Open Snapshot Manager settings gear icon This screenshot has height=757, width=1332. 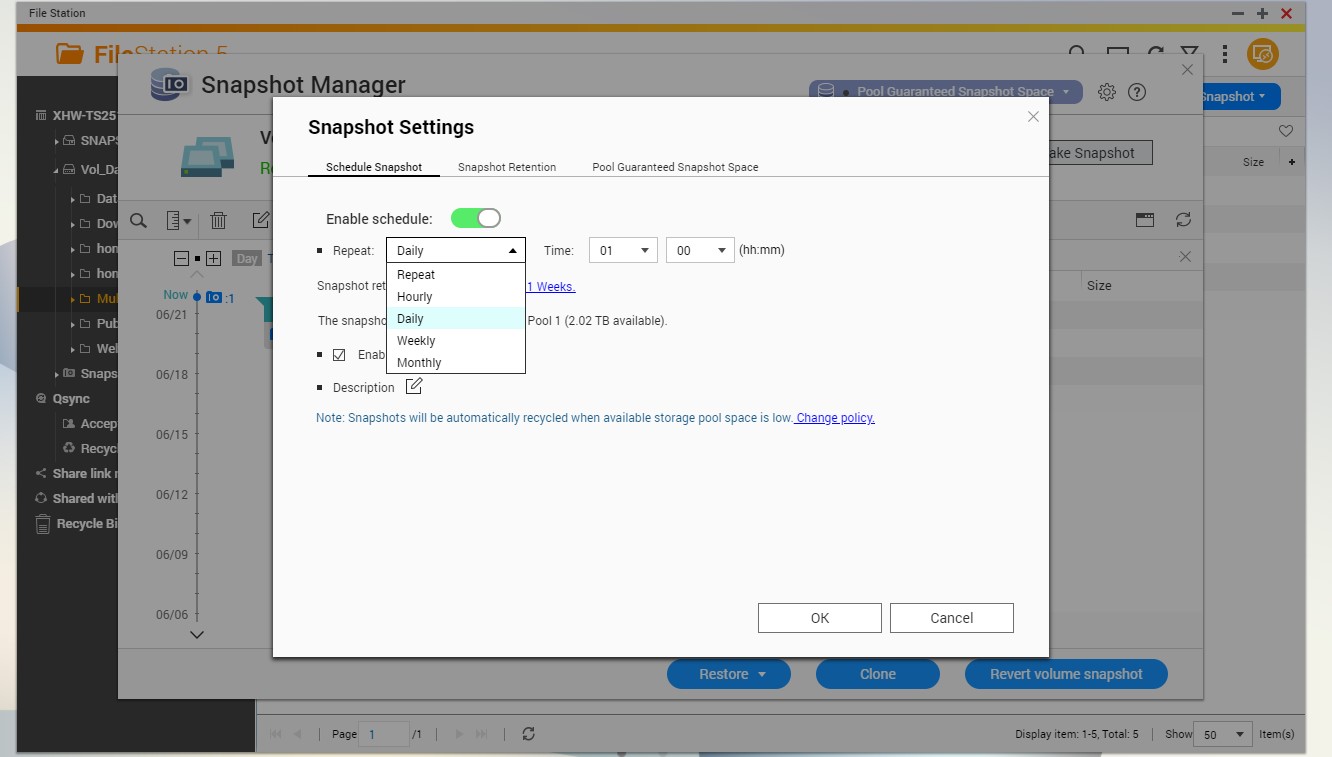click(x=1106, y=92)
